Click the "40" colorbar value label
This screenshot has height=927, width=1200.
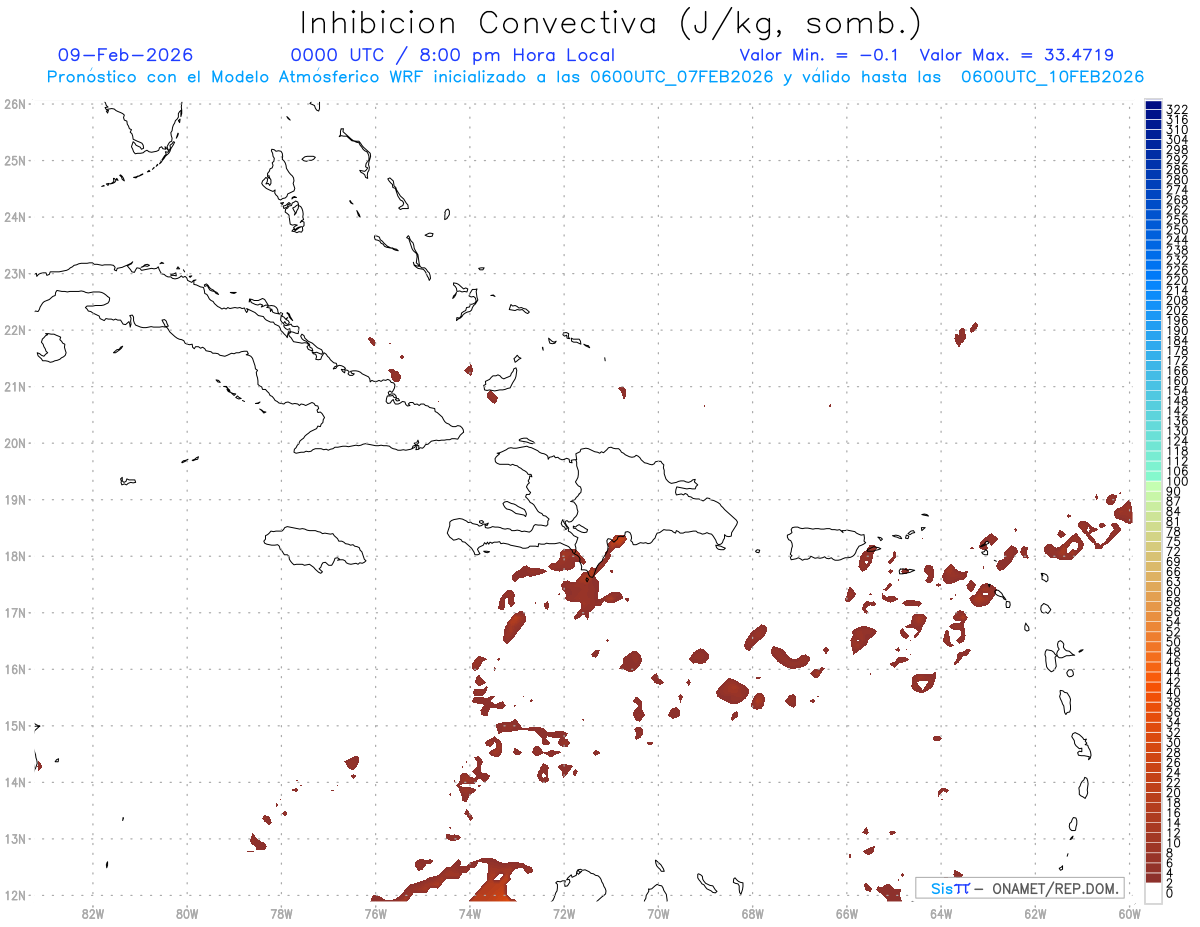[1174, 691]
